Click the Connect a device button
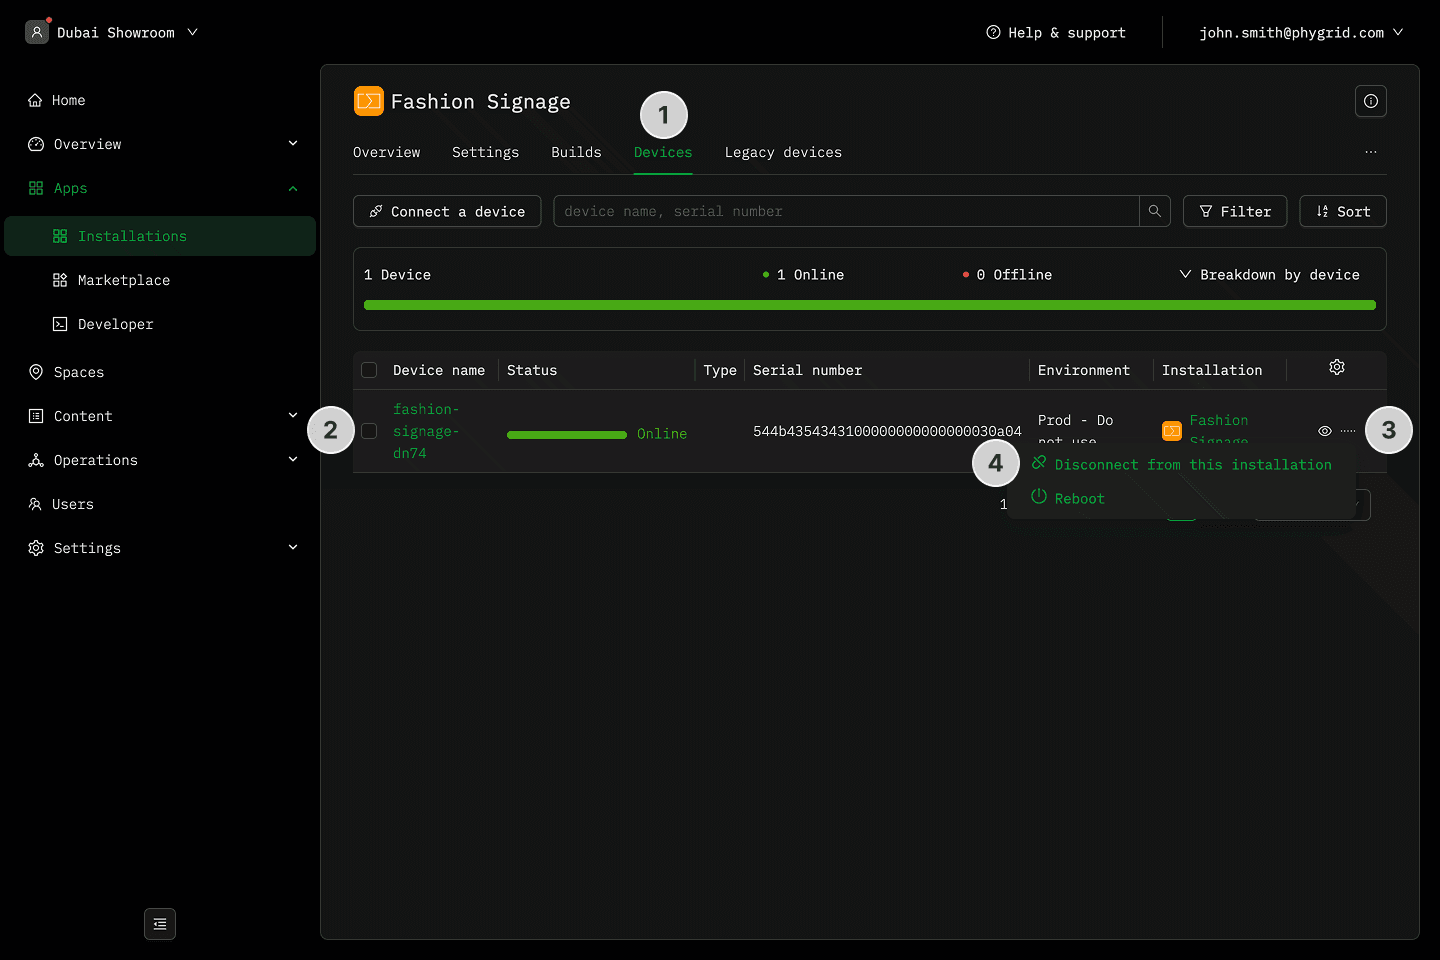Screen dimensions: 1440x960 click(x=447, y=211)
